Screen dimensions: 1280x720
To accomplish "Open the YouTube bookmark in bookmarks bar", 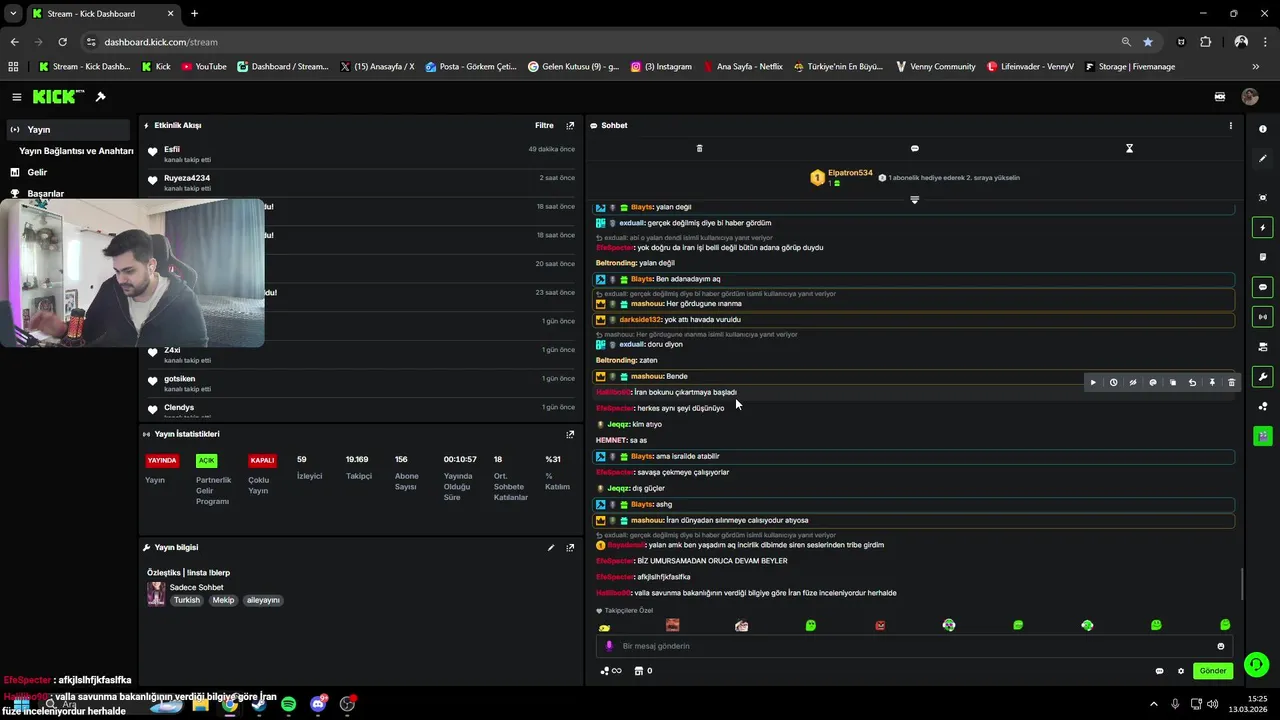I will (204, 67).
